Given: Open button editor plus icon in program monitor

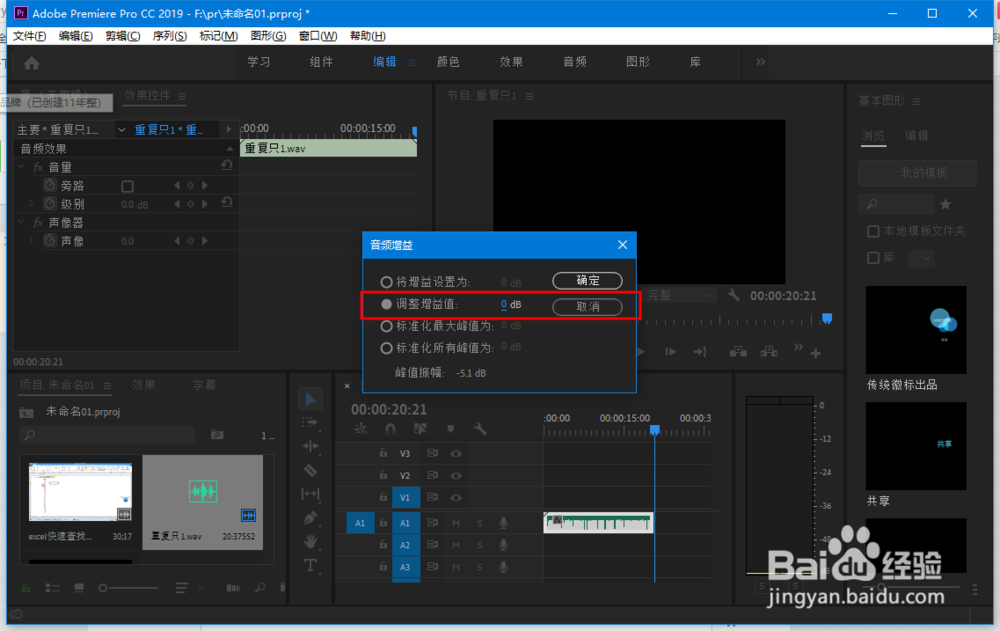Looking at the screenshot, I should pos(816,353).
